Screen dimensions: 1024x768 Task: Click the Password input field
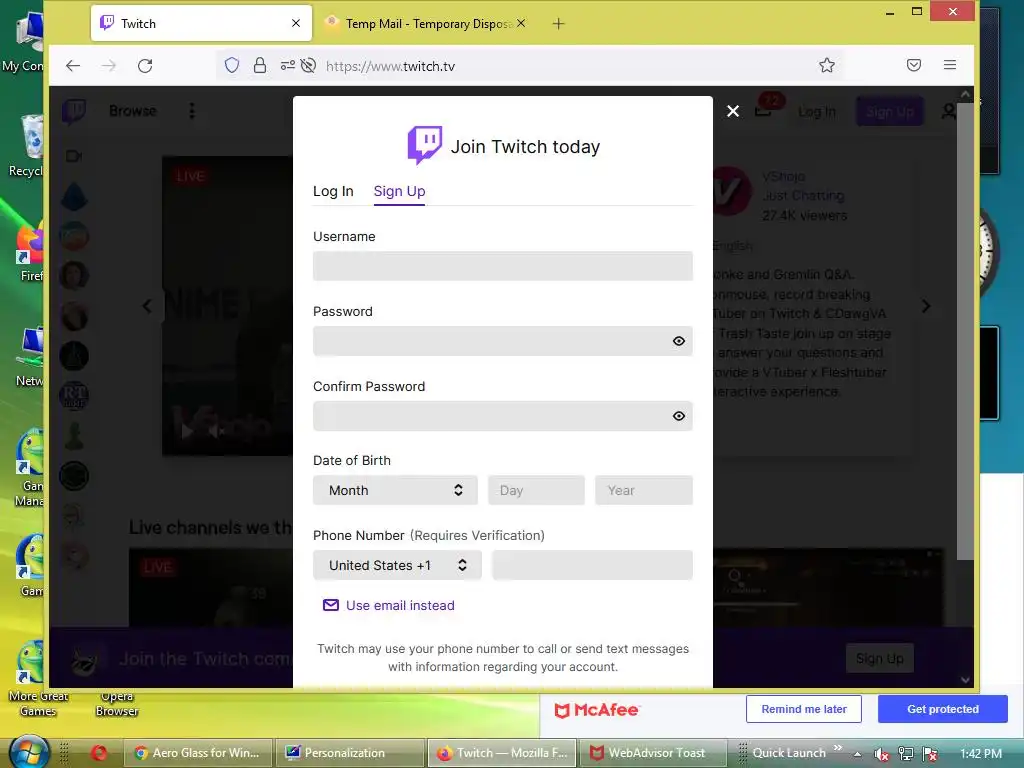click(x=502, y=341)
